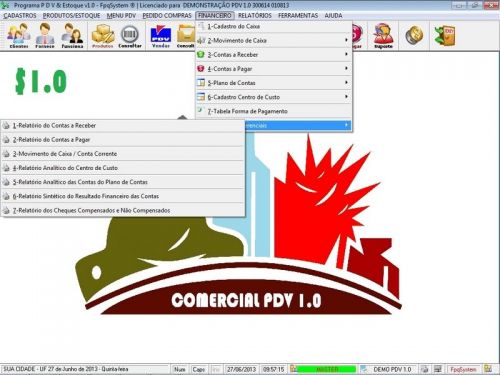Select 1-Cadastro do Caixa

point(274,26)
